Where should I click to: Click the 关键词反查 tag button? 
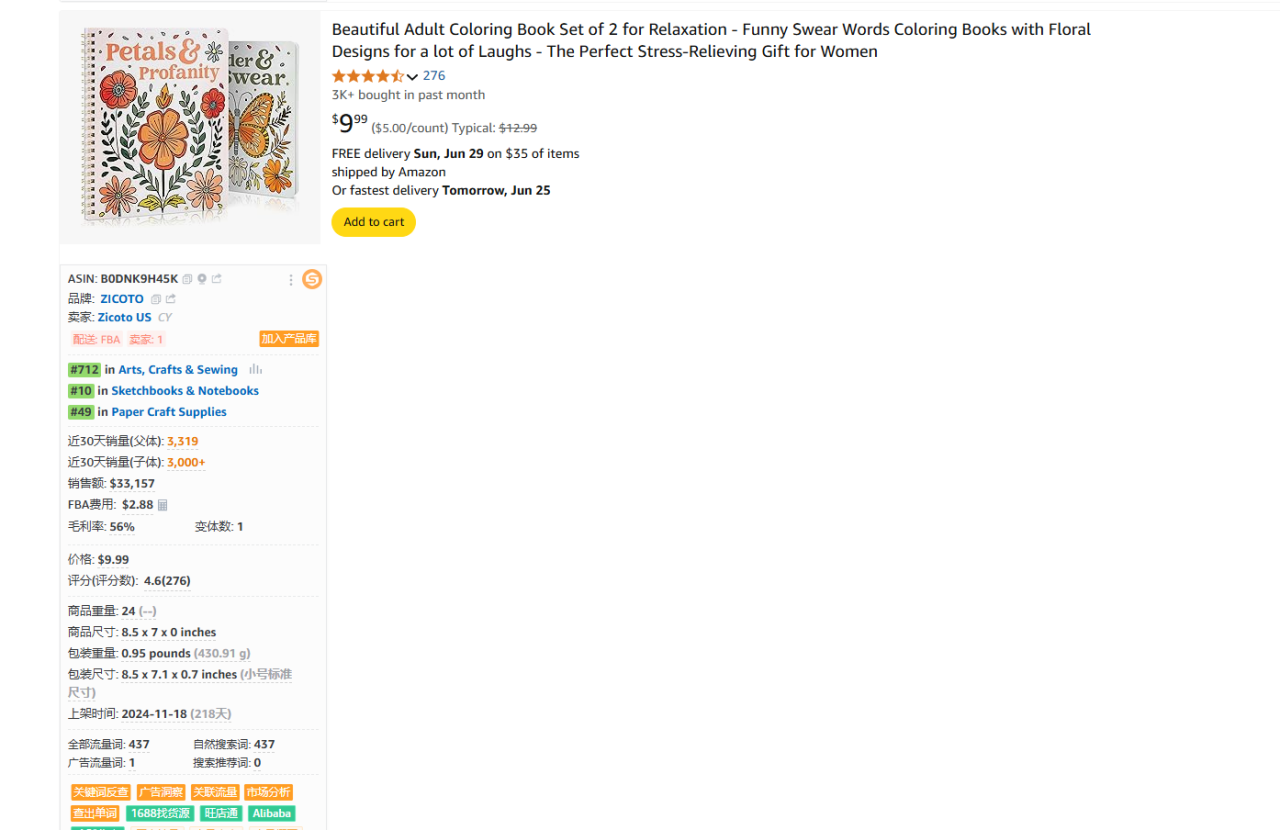coord(101,793)
